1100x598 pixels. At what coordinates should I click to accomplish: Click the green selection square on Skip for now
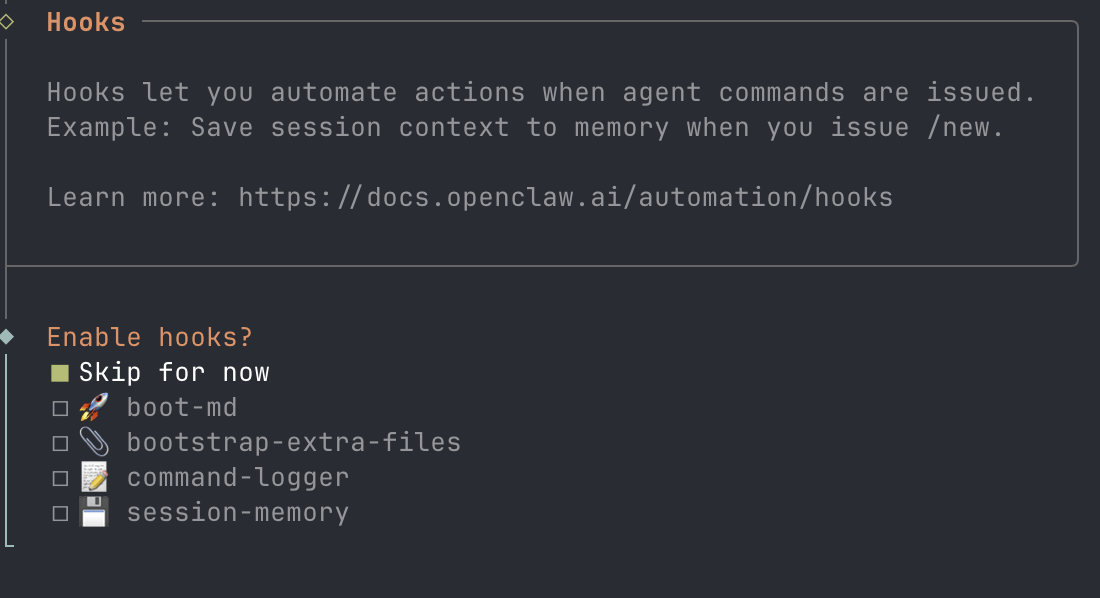60,371
